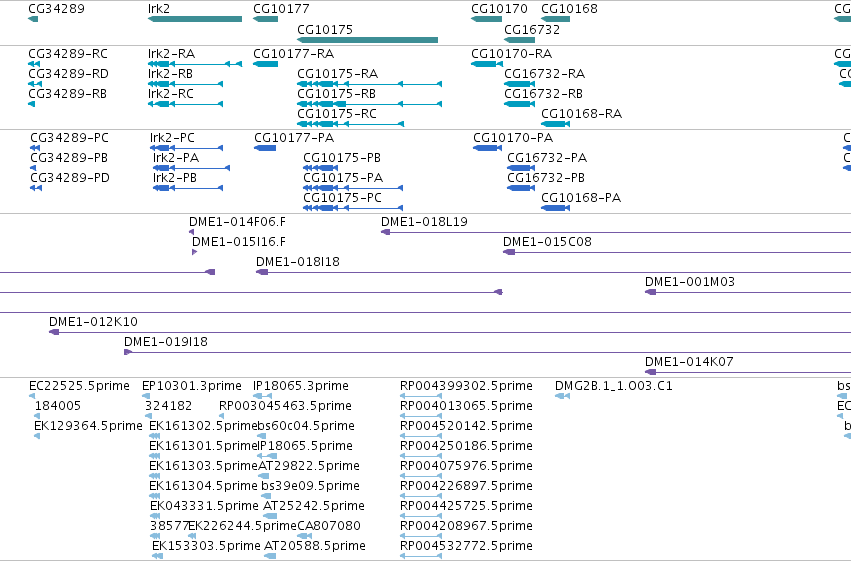This screenshot has height=561, width=851.
Task: Select the CG16732 gene label
Action: coord(532,29)
